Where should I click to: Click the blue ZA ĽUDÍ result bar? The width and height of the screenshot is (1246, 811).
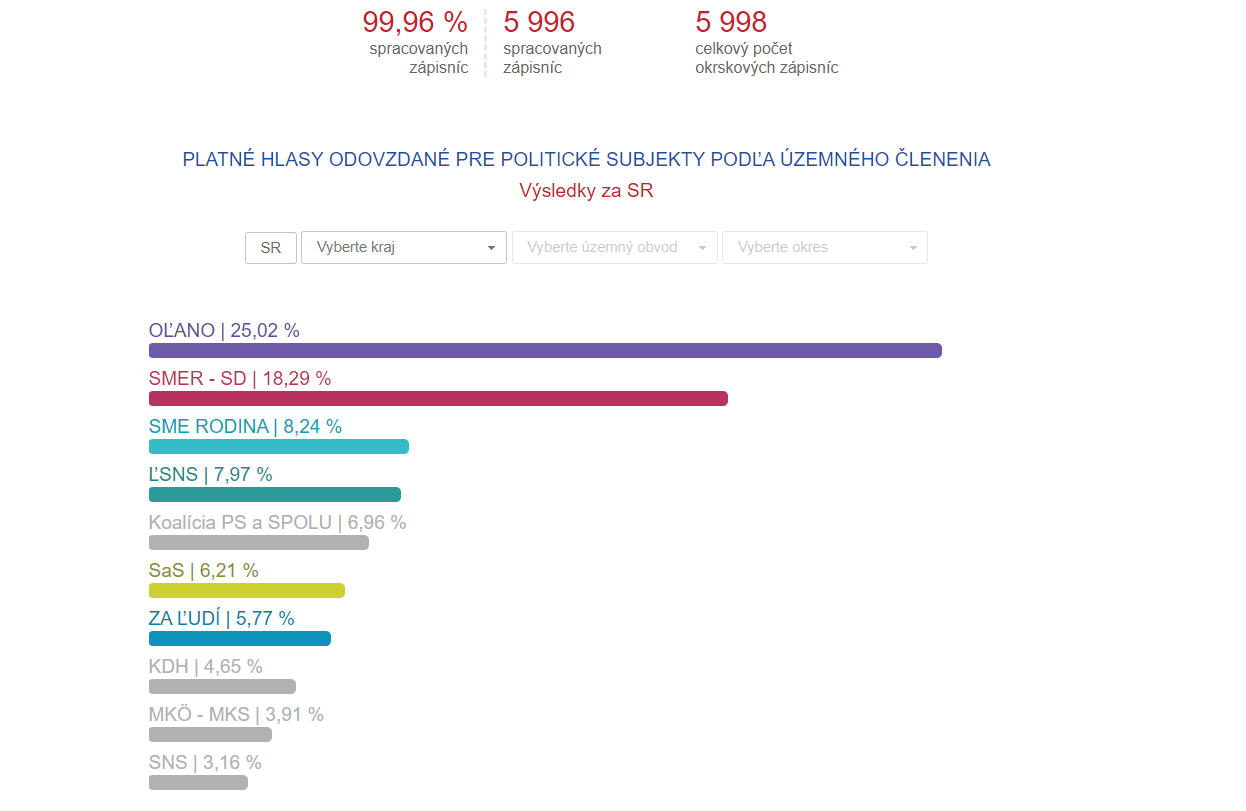tap(240, 638)
